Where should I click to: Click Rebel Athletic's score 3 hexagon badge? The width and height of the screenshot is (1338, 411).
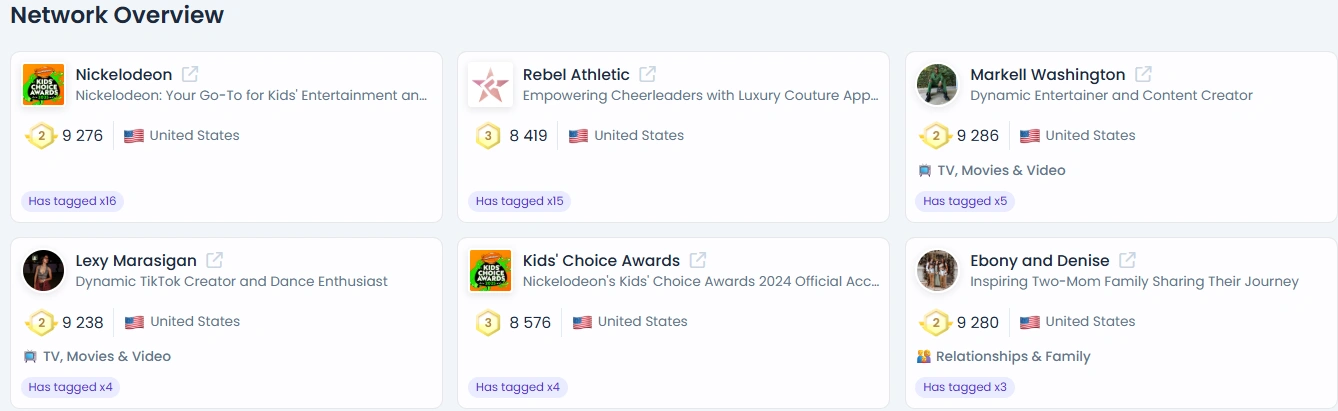488,136
